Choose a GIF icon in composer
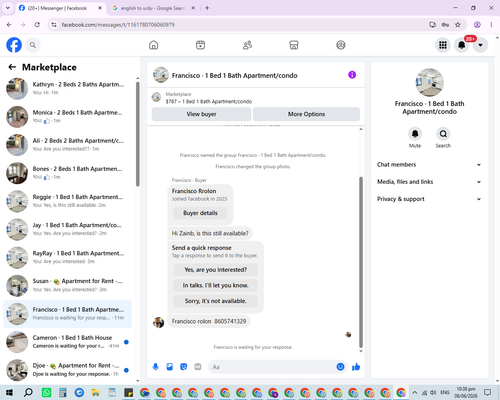Image resolution: width=500 pixels, height=400 pixels. [x=198, y=367]
